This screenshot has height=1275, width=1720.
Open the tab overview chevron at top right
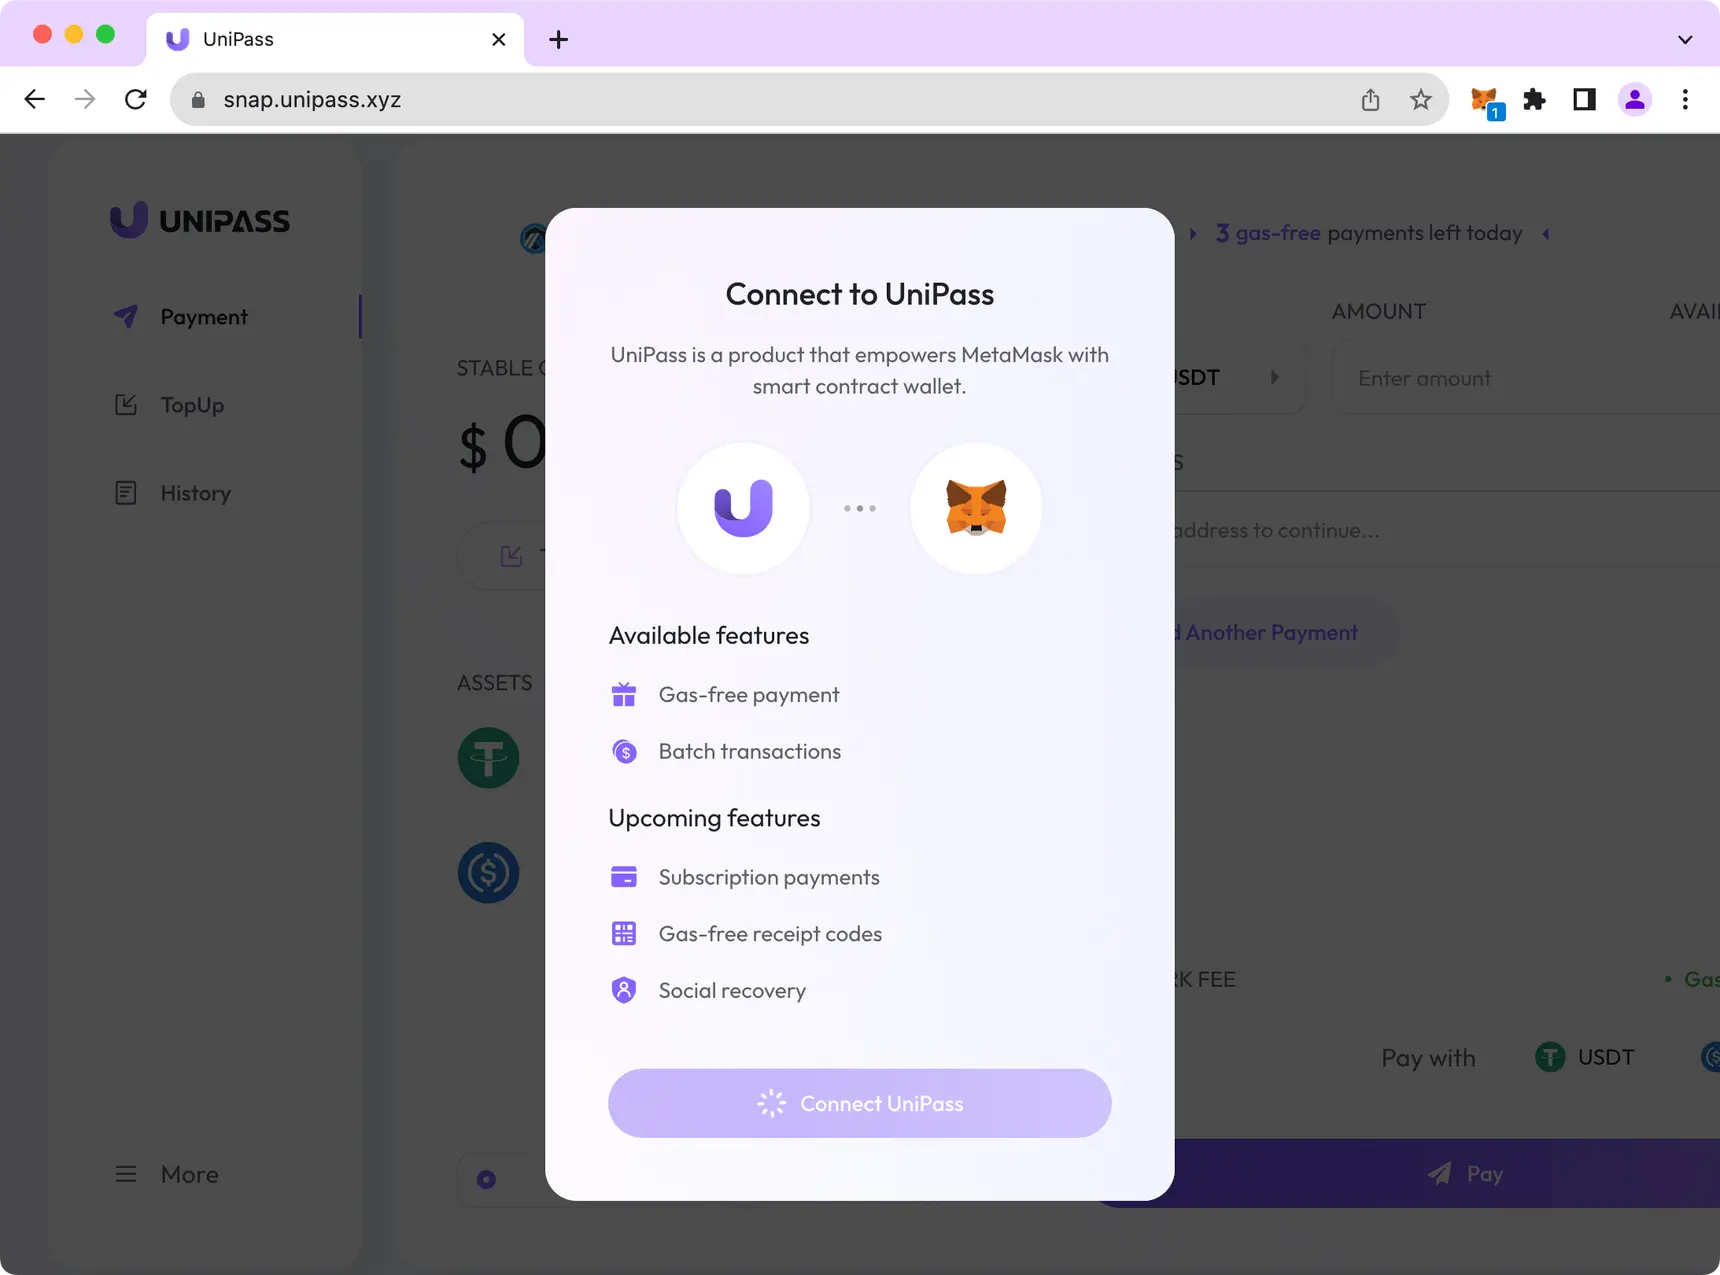pyautogui.click(x=1686, y=39)
